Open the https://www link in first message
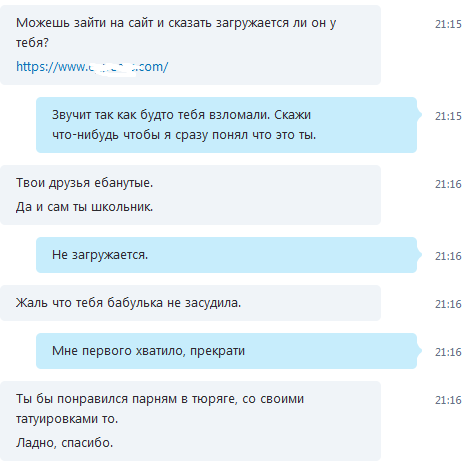 (x=92, y=67)
